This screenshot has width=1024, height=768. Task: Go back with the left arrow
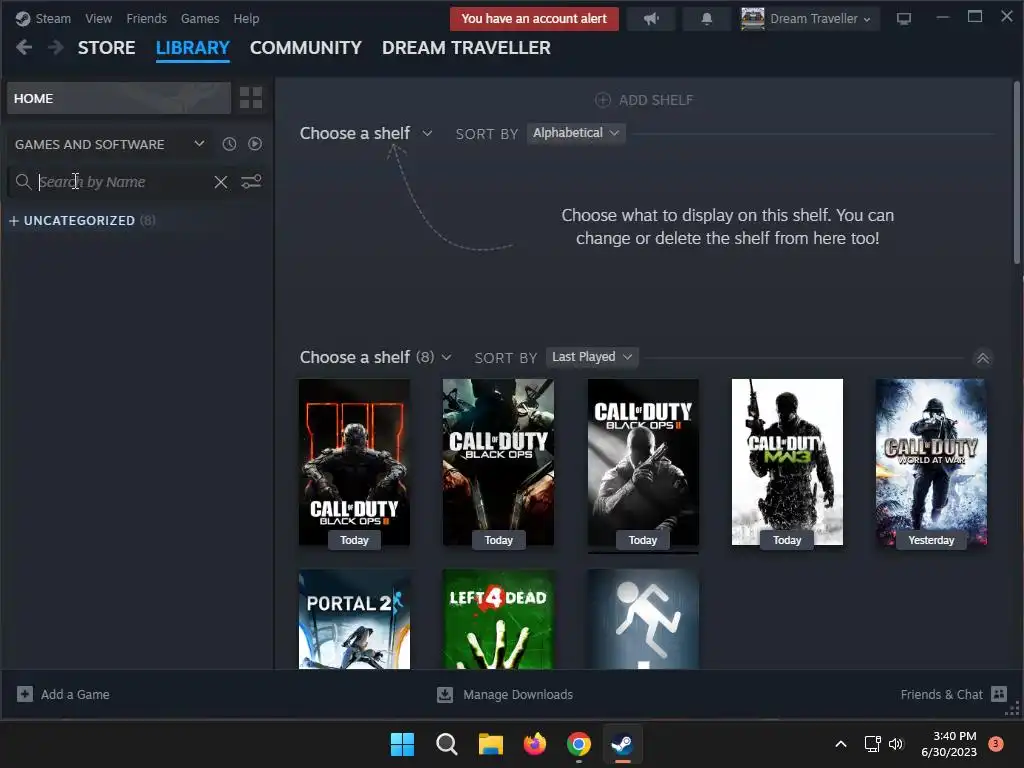[x=24, y=47]
